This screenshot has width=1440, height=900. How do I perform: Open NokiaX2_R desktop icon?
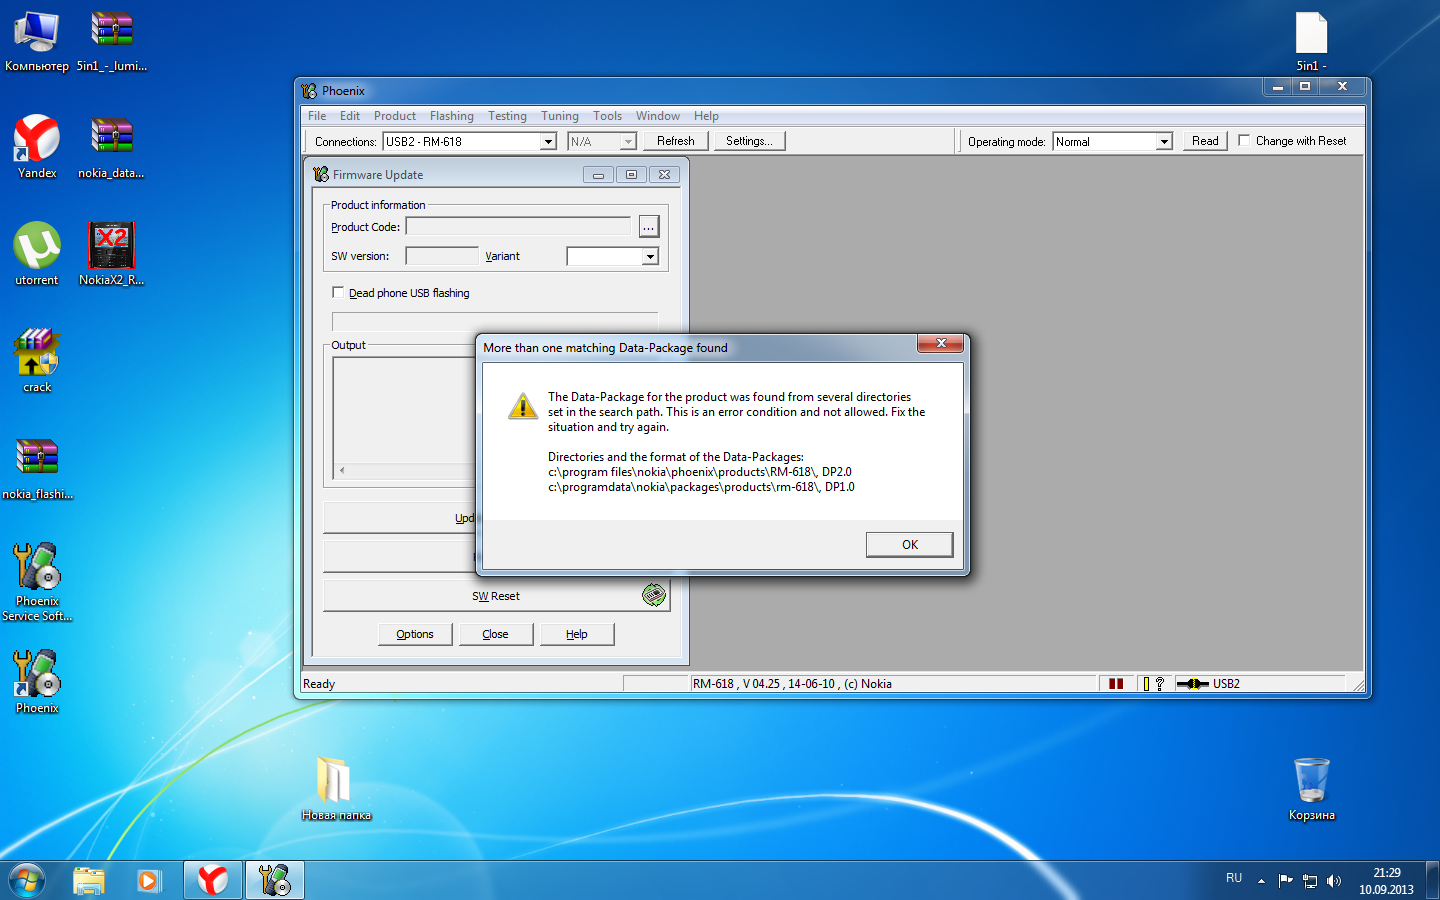coord(111,254)
